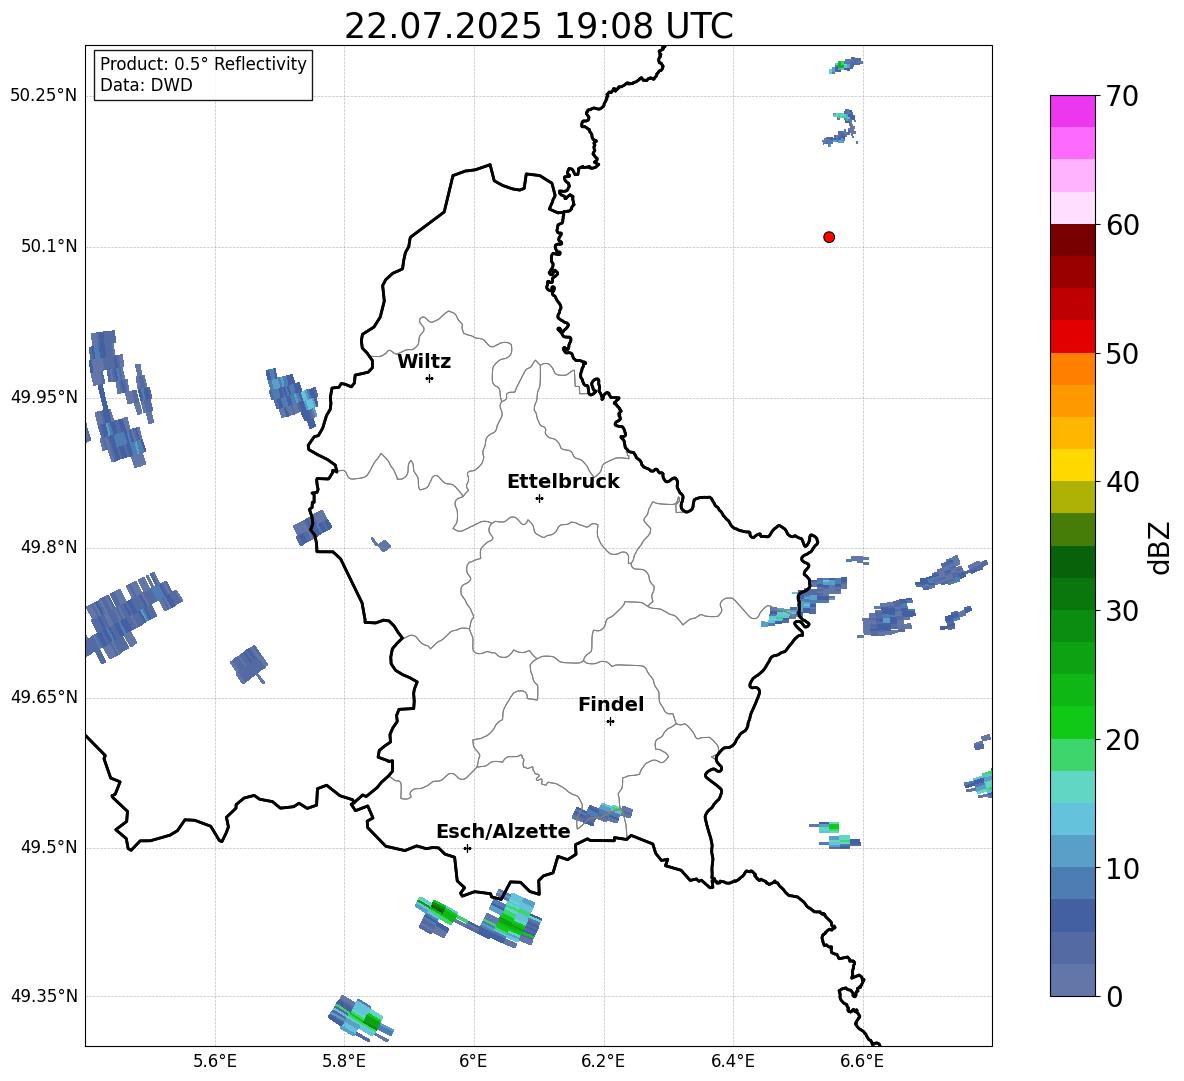Click the yellow colorbar swatch at 40
The width and height of the screenshot is (1184, 1081).
(1072, 465)
